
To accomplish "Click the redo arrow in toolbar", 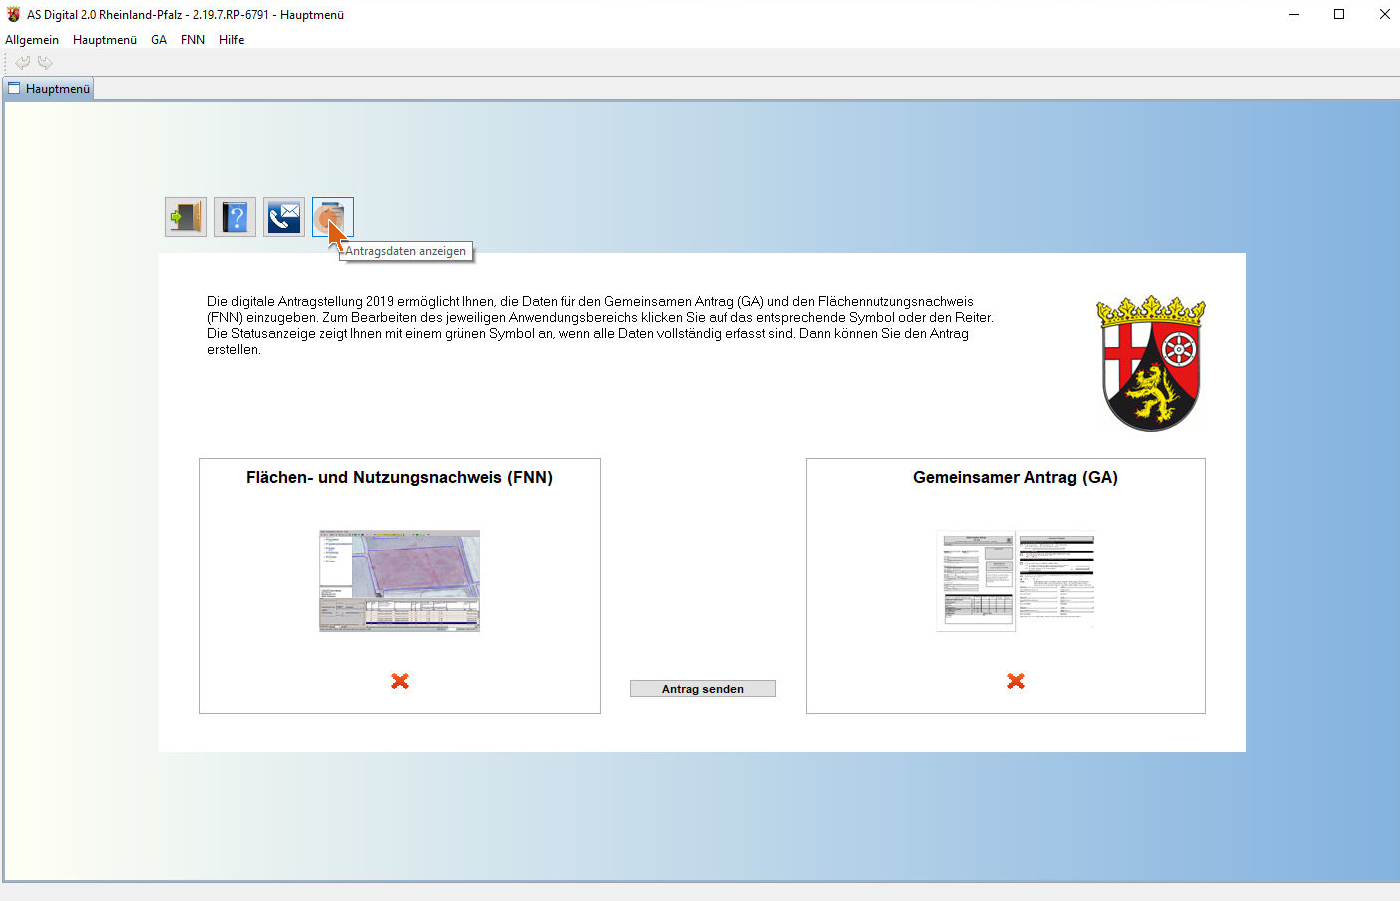I will (45, 62).
